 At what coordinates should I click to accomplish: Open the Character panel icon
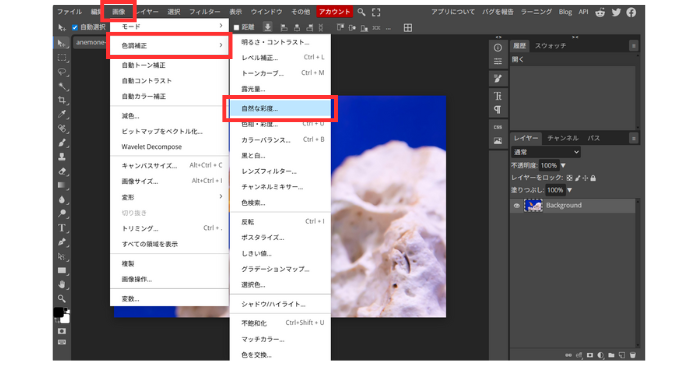pos(498,96)
